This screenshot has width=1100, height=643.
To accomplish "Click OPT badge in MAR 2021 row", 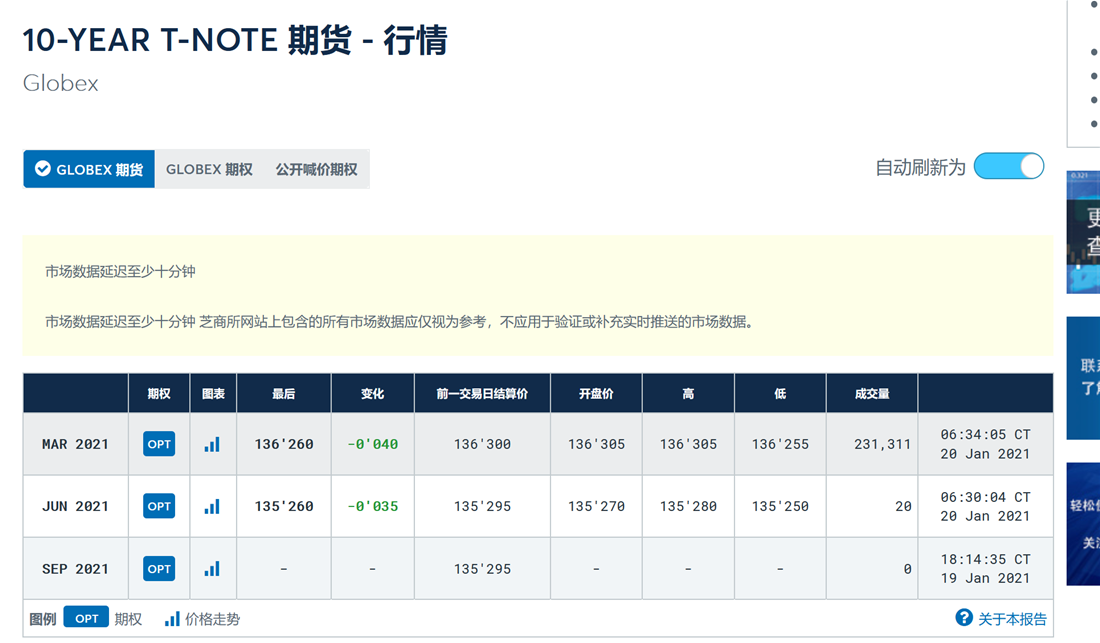I will pos(159,444).
